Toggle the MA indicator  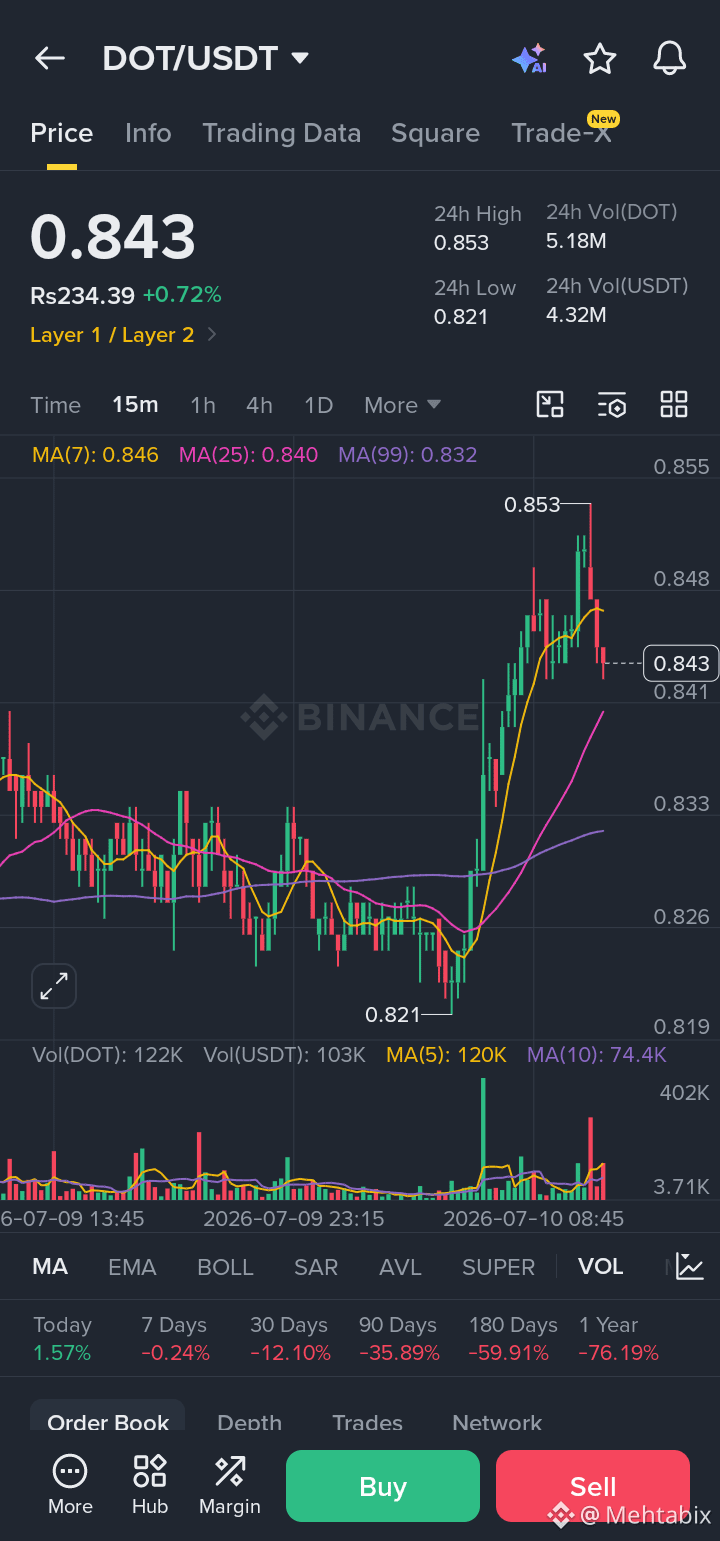coord(50,1267)
